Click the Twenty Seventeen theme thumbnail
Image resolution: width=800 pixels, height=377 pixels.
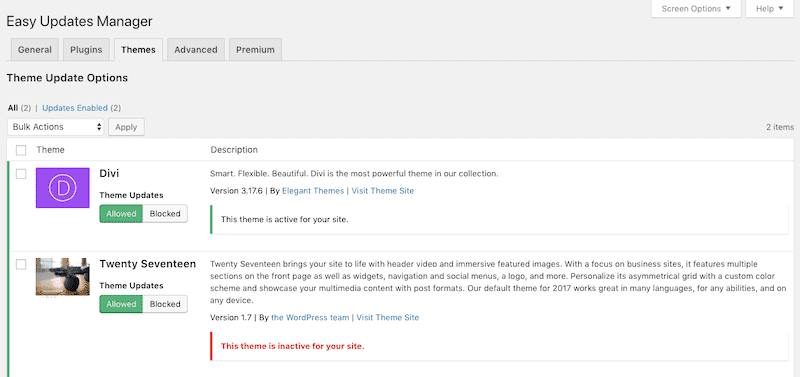[63, 277]
